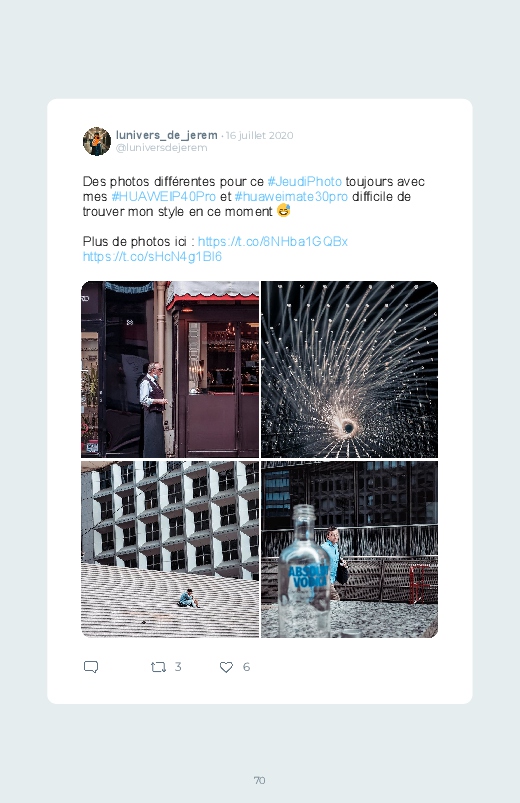This screenshot has width=520, height=803.
Task: Open the #huaweimate30pro hashtag link
Action: point(291,197)
